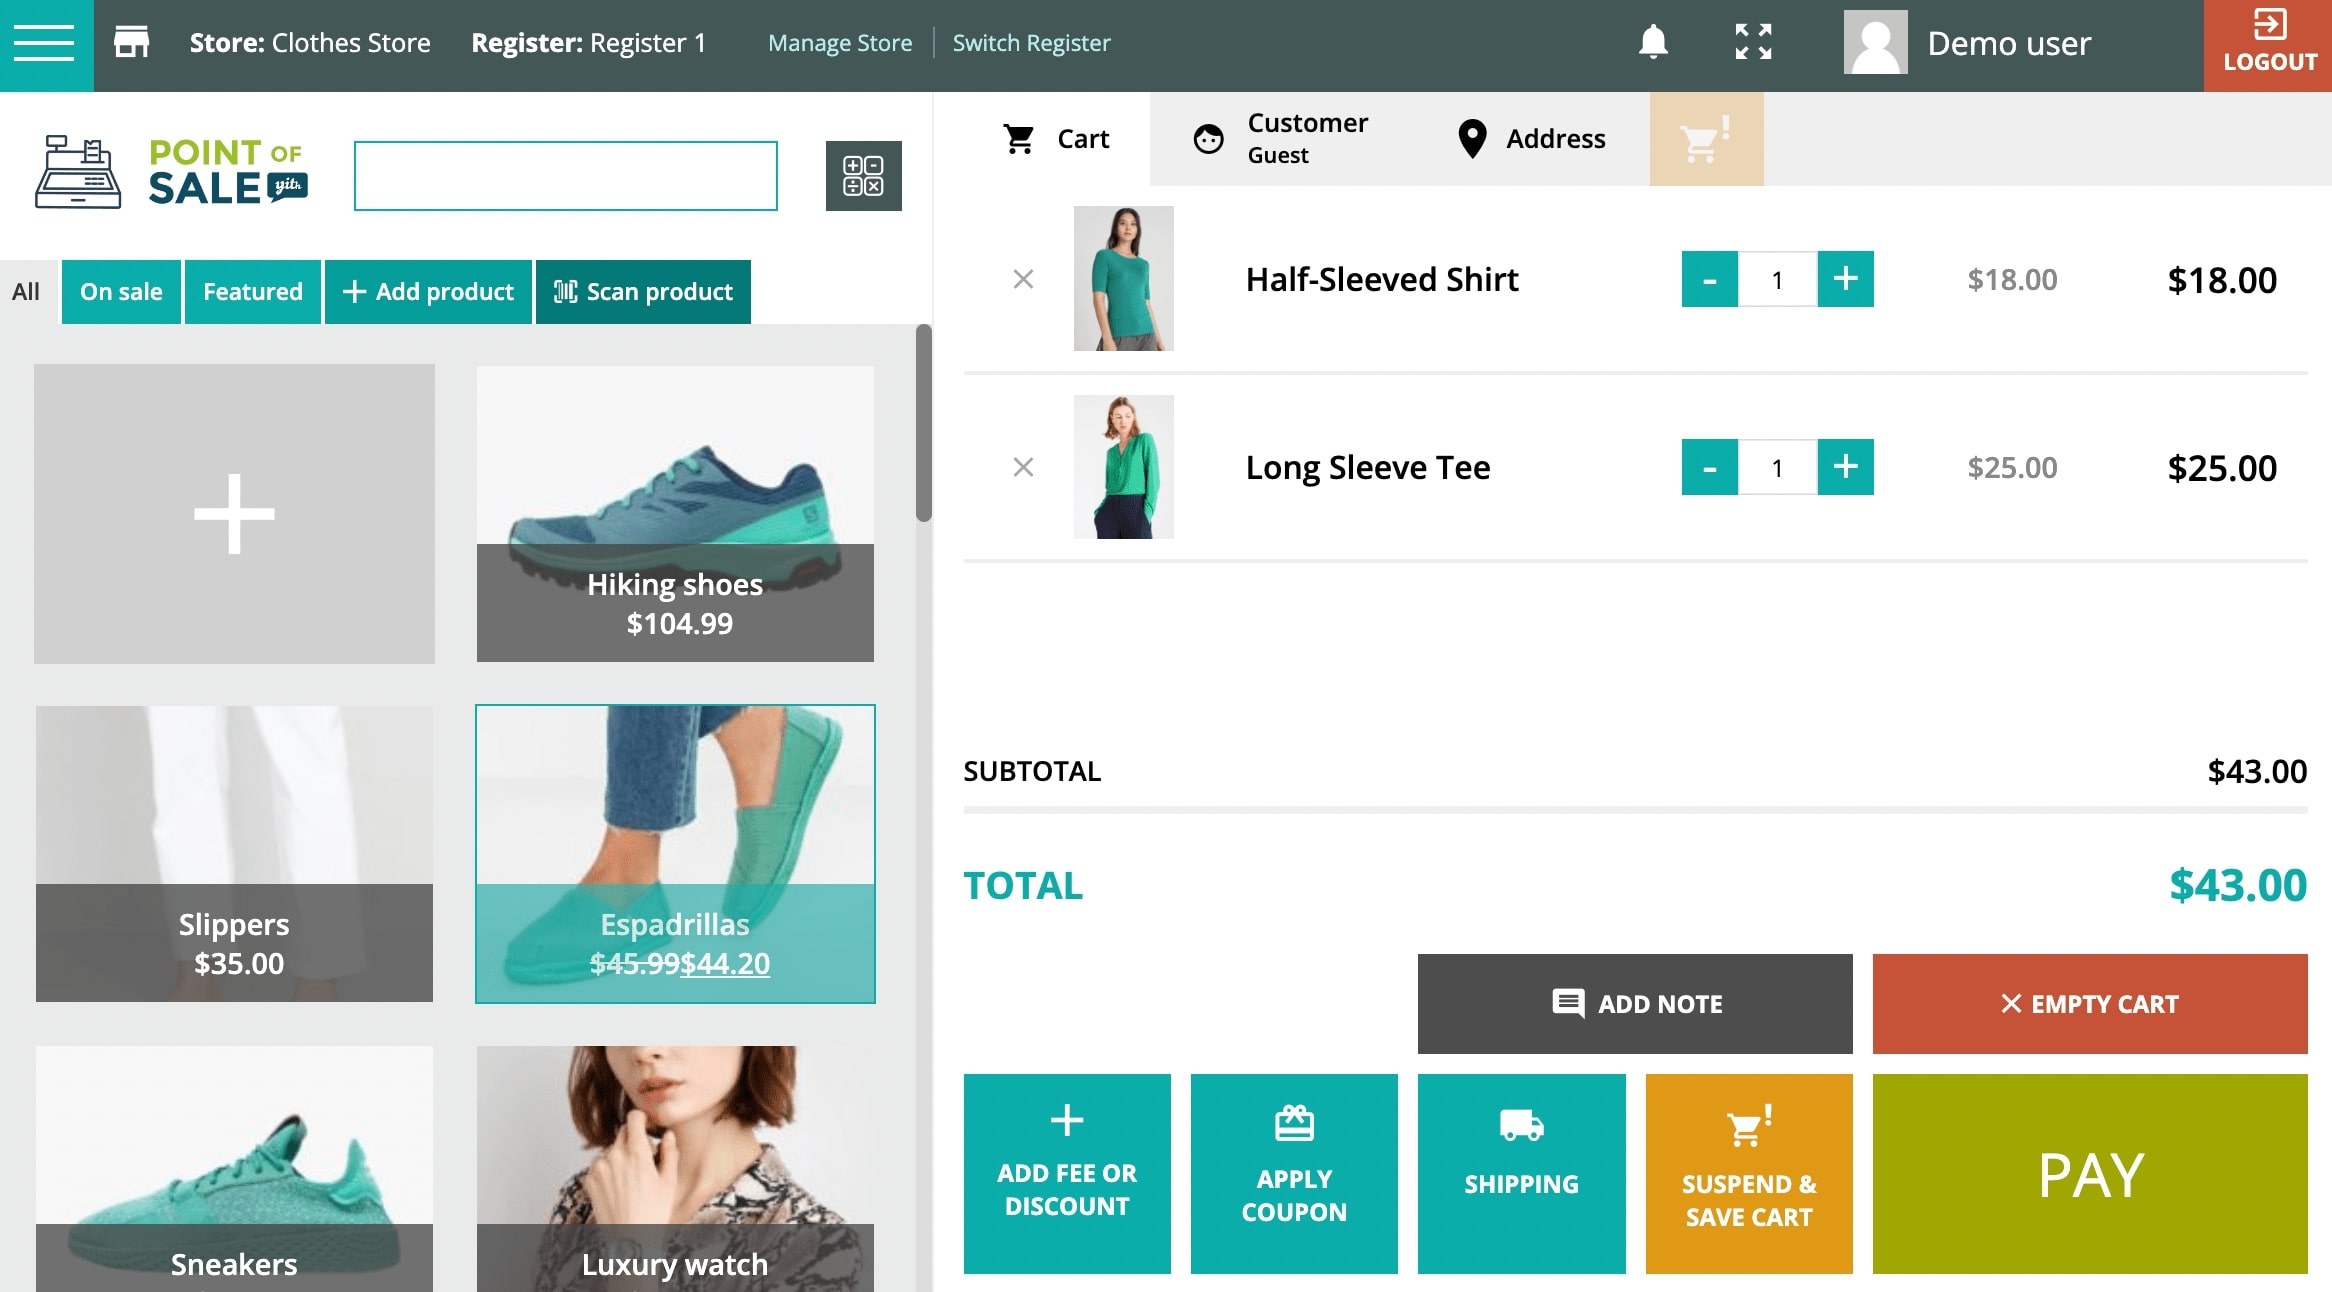This screenshot has height=1292, width=2332.
Task: Click the Scan product button
Action: (x=643, y=292)
